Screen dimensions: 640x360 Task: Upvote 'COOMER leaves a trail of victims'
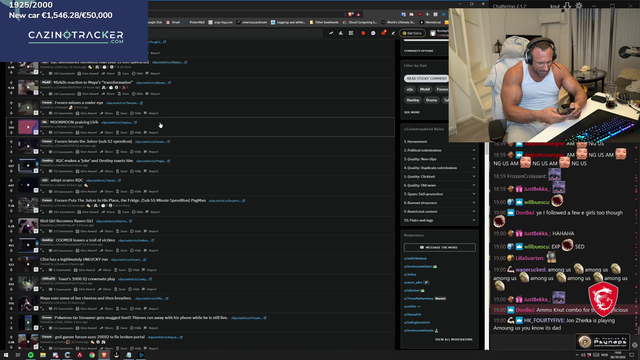click(11, 240)
